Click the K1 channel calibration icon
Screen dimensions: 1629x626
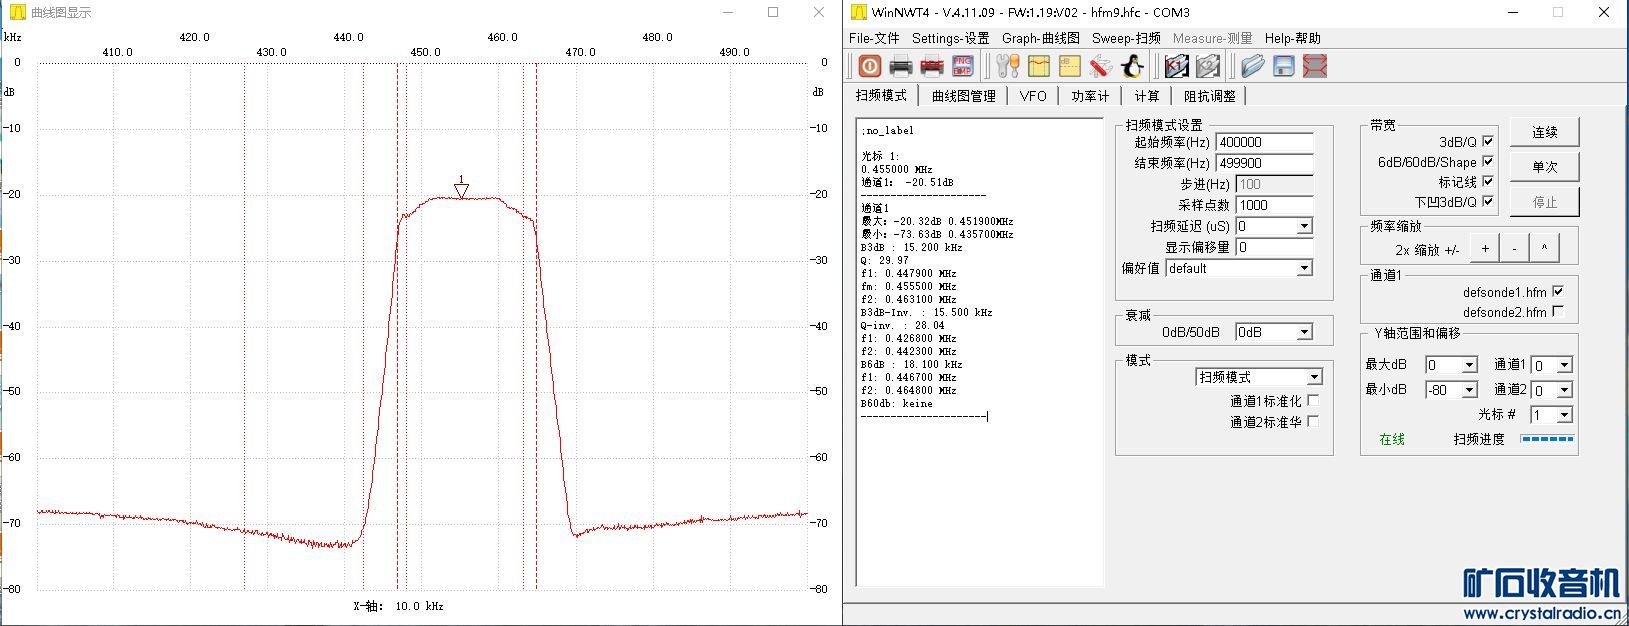click(1177, 66)
